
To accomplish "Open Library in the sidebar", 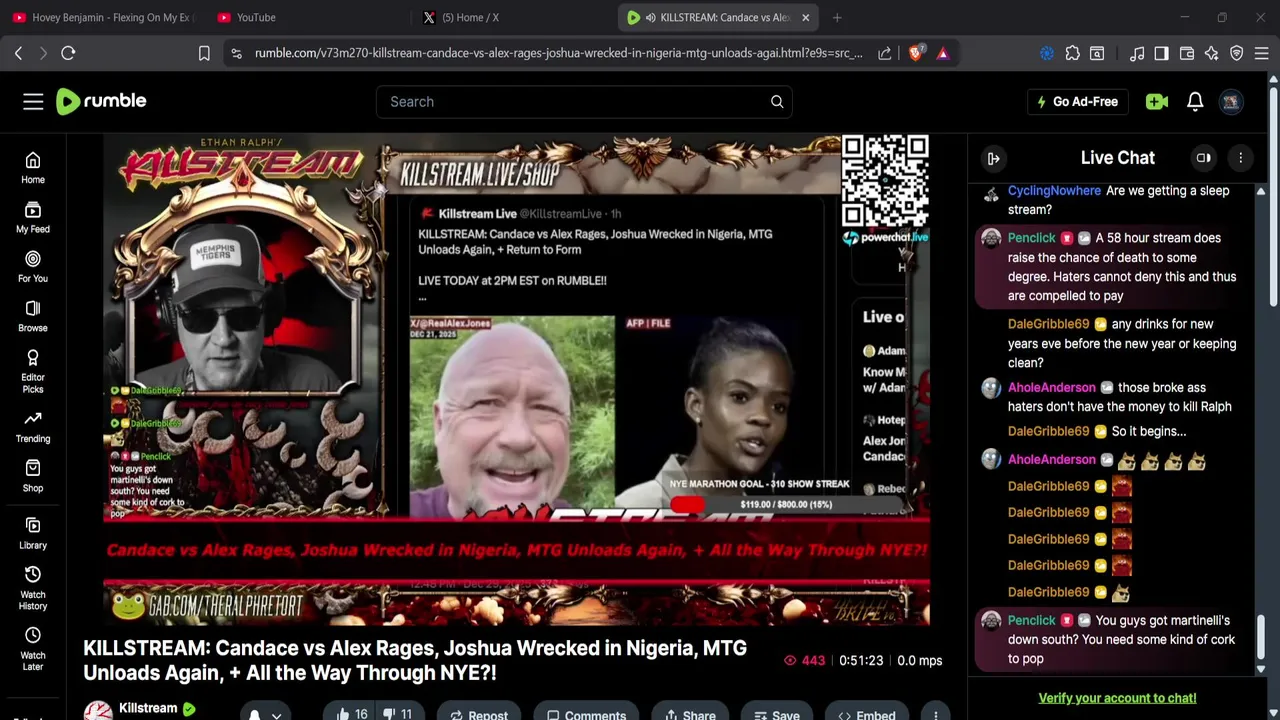I will pos(33,533).
